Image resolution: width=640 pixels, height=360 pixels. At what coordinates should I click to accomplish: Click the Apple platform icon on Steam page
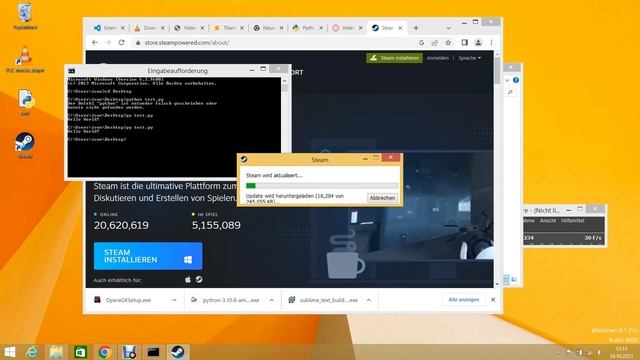(x=188, y=280)
